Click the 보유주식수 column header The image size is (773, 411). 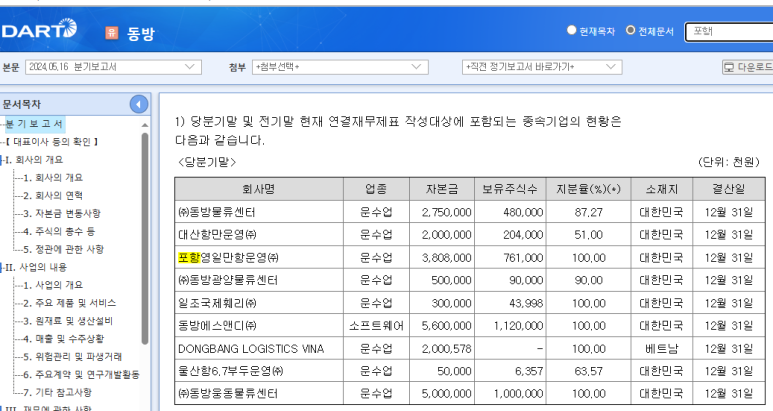point(510,189)
